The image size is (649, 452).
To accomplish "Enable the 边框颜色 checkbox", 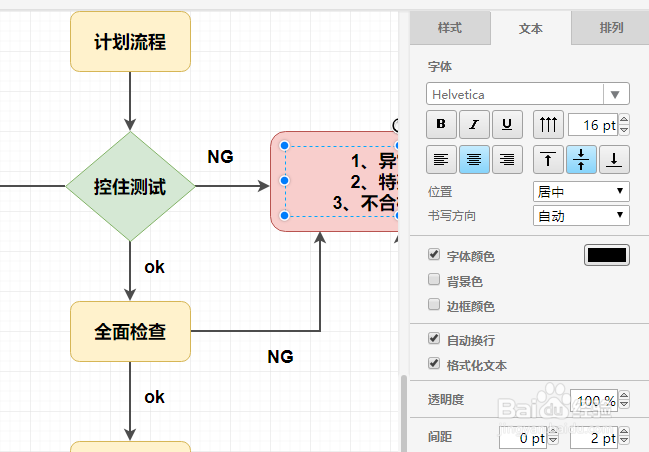I will point(434,304).
